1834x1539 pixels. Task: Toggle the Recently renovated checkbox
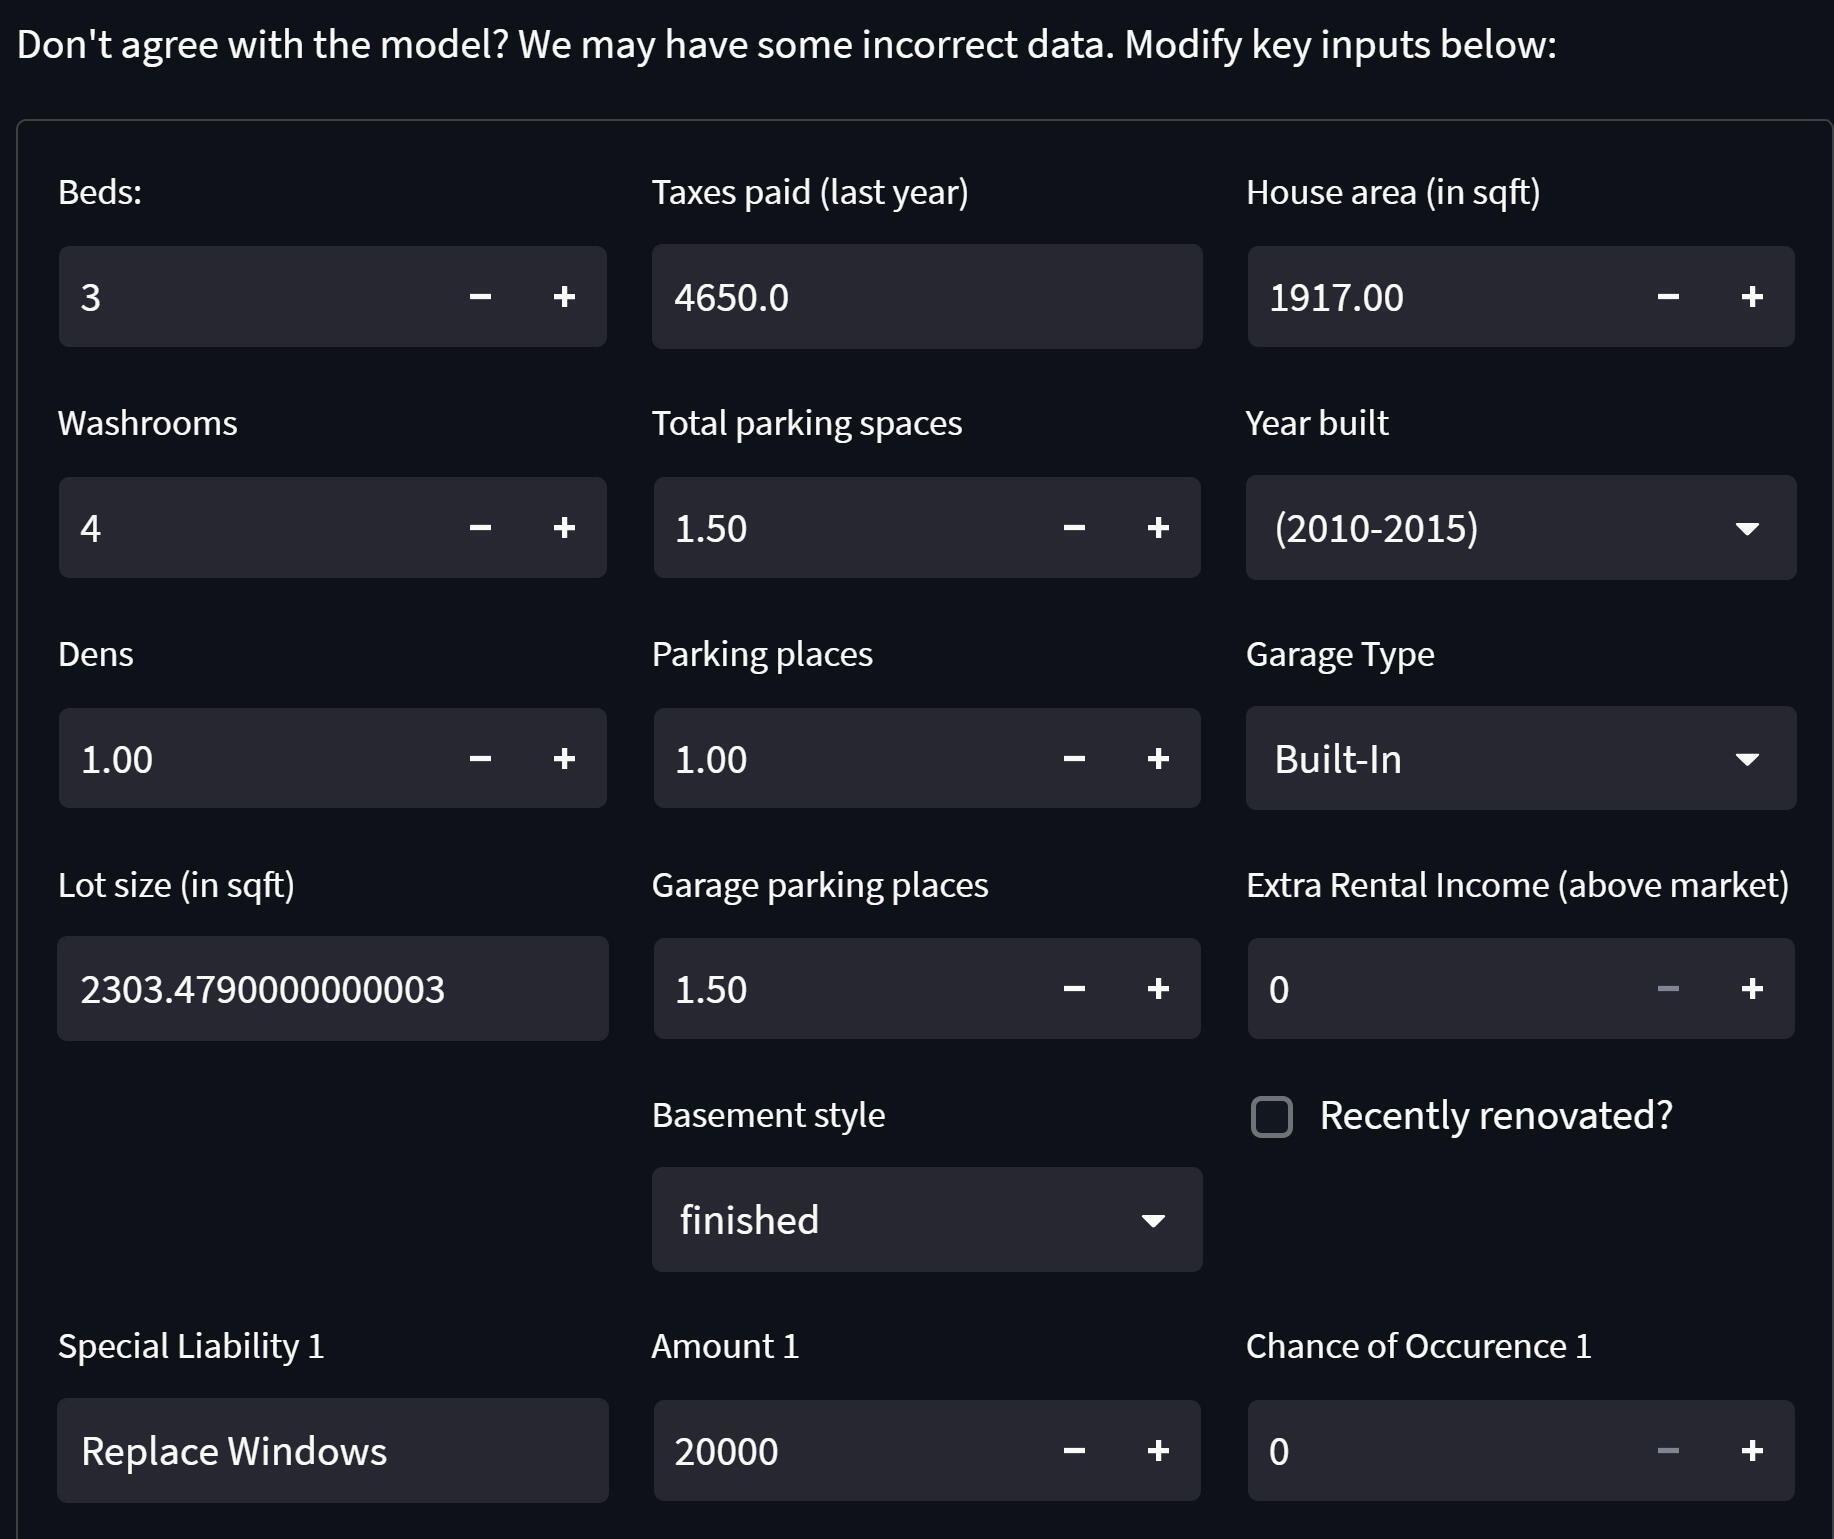point(1272,1116)
